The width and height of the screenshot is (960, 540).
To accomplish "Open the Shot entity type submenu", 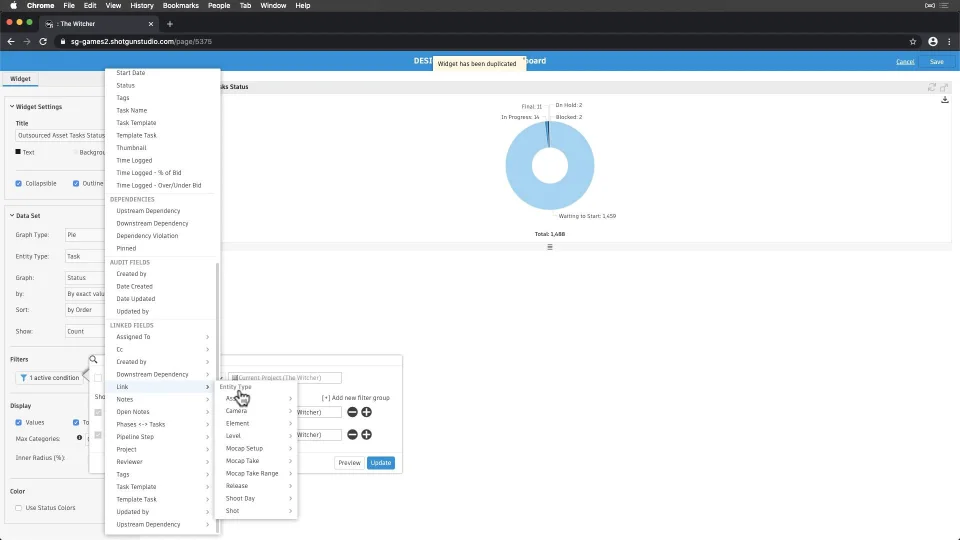I will click(x=257, y=511).
